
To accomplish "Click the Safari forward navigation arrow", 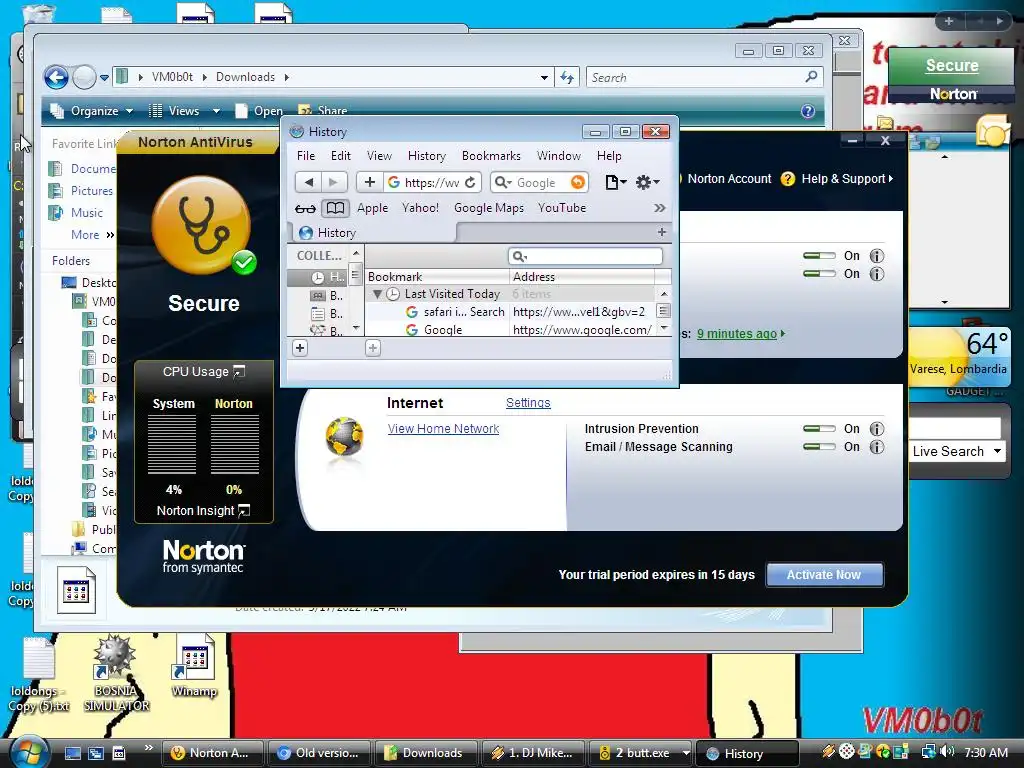I will 334,182.
